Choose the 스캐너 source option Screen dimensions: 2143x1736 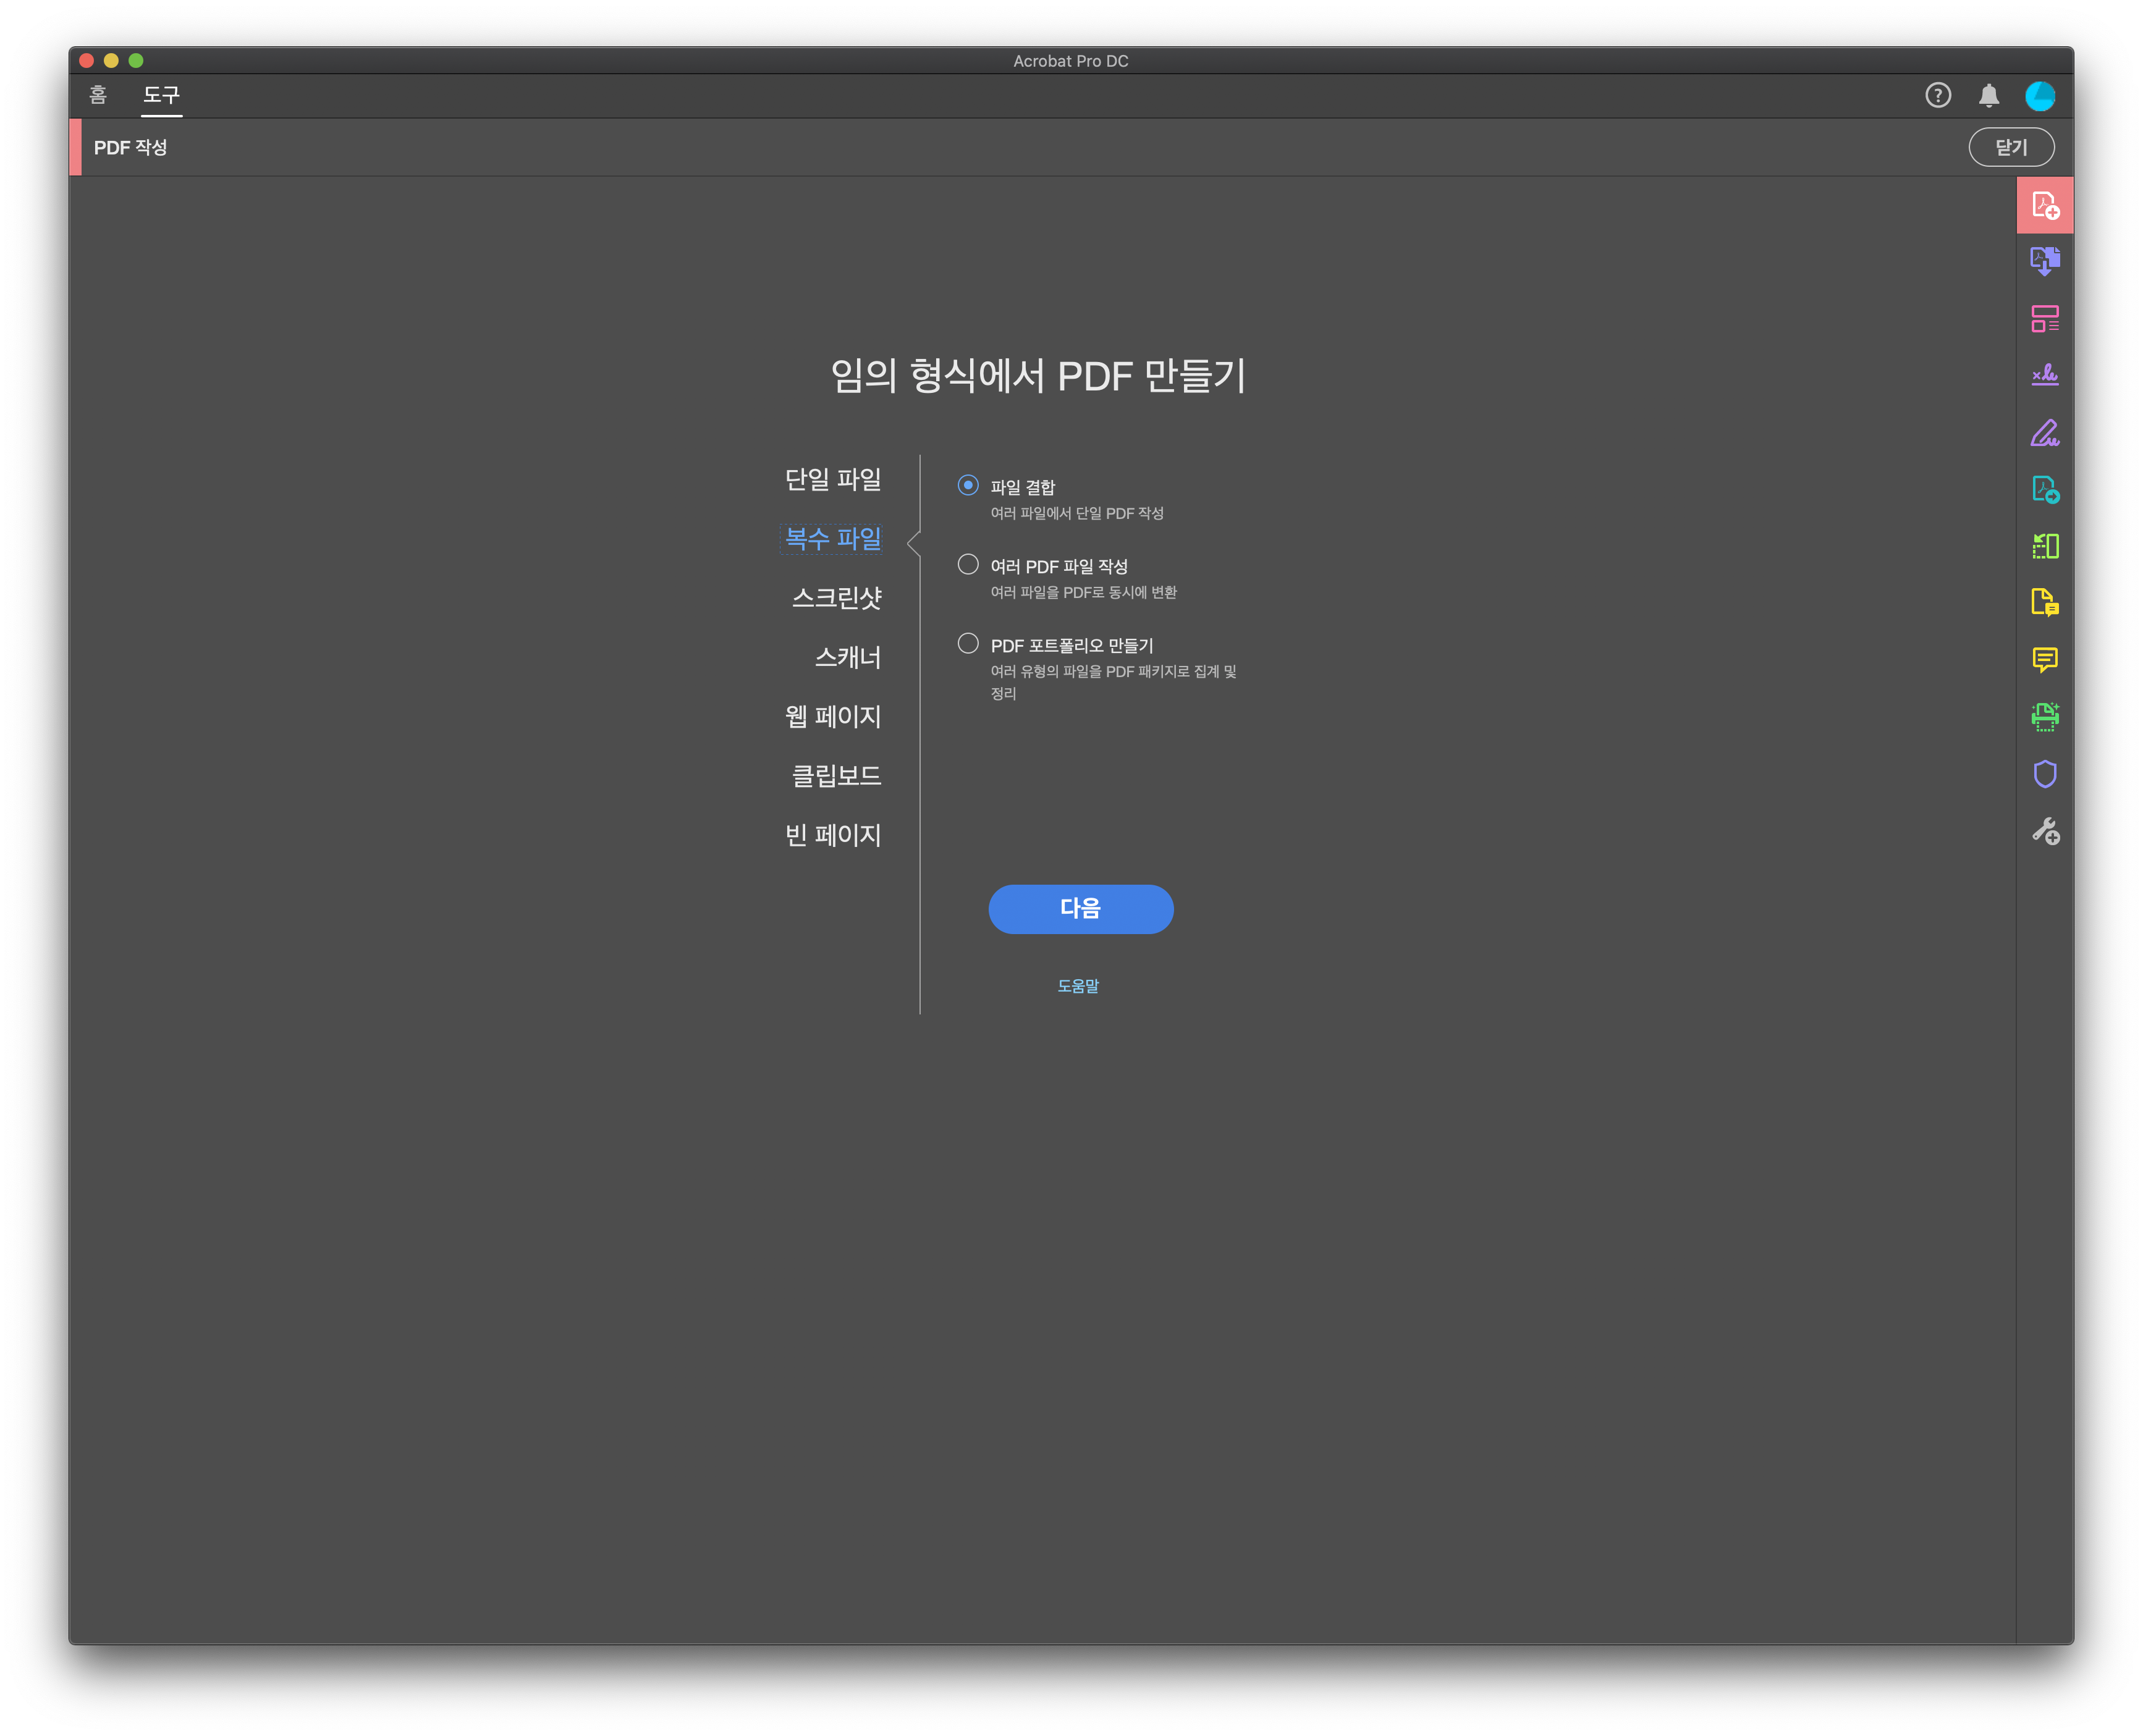[x=847, y=658]
